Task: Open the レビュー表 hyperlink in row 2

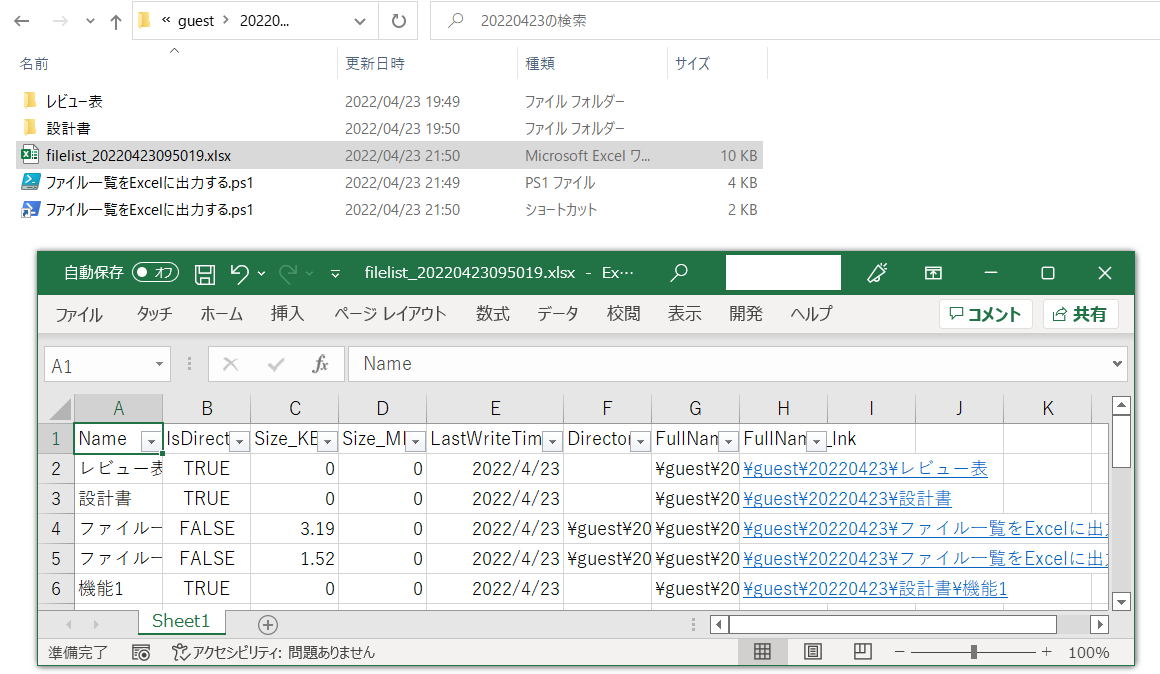Action: [x=865, y=468]
